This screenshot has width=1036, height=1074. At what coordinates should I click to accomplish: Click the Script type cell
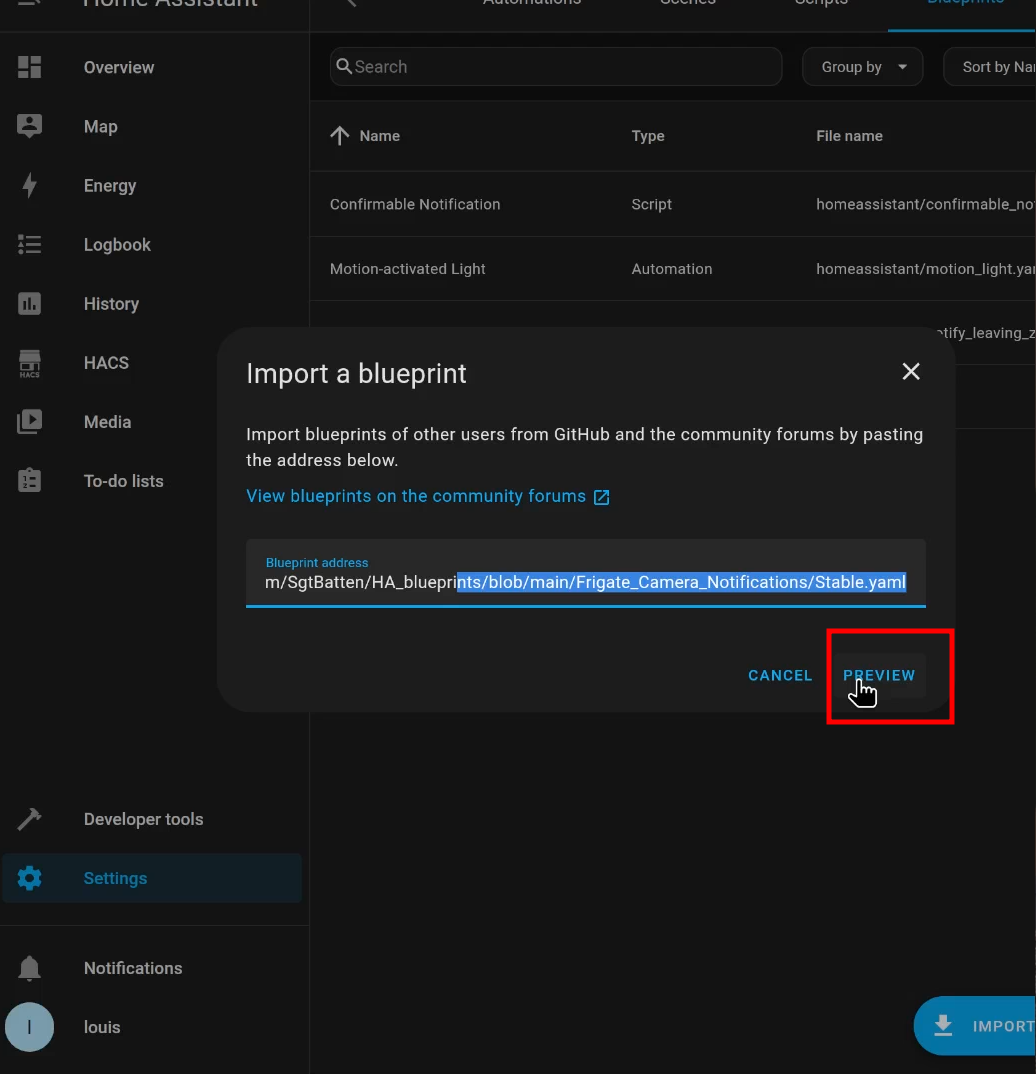(651, 204)
